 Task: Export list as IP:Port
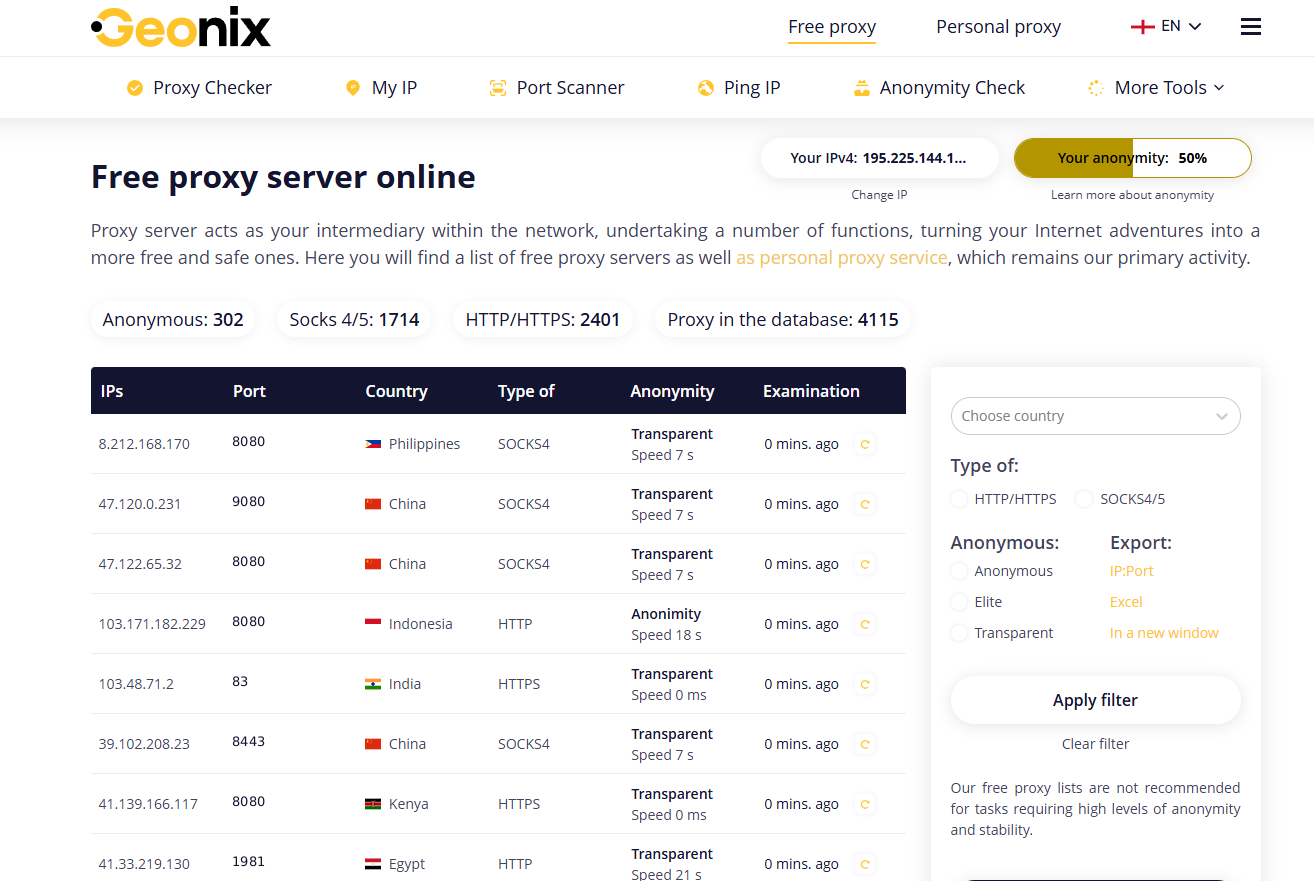(1132, 571)
